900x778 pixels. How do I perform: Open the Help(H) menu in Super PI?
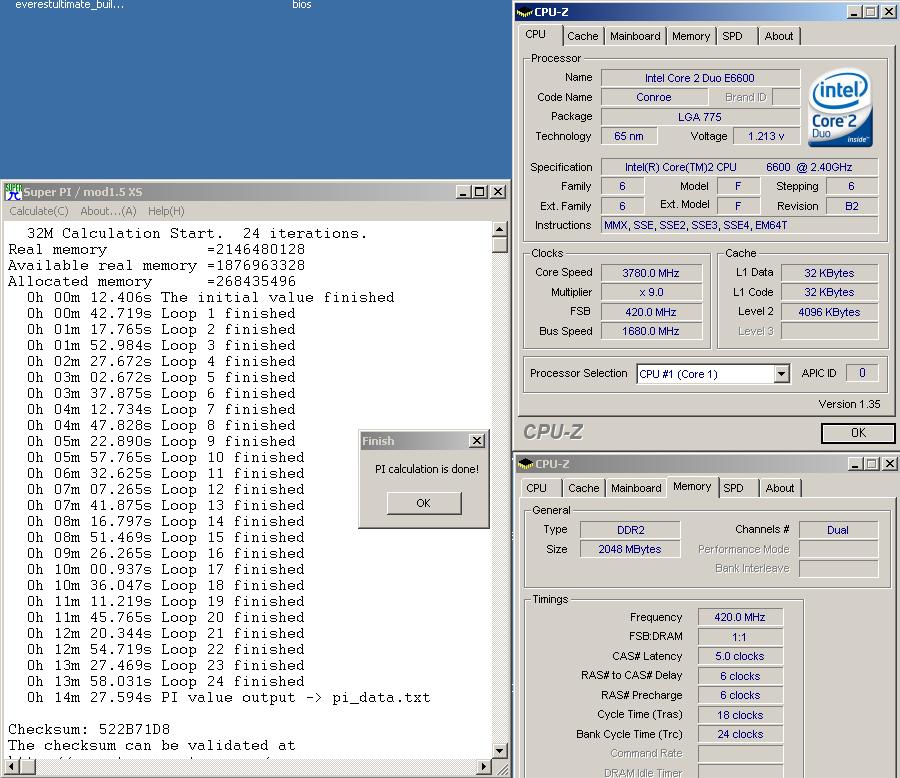(166, 211)
